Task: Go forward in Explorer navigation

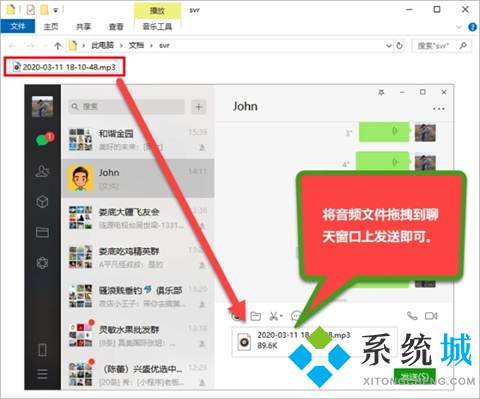Action: [31, 46]
